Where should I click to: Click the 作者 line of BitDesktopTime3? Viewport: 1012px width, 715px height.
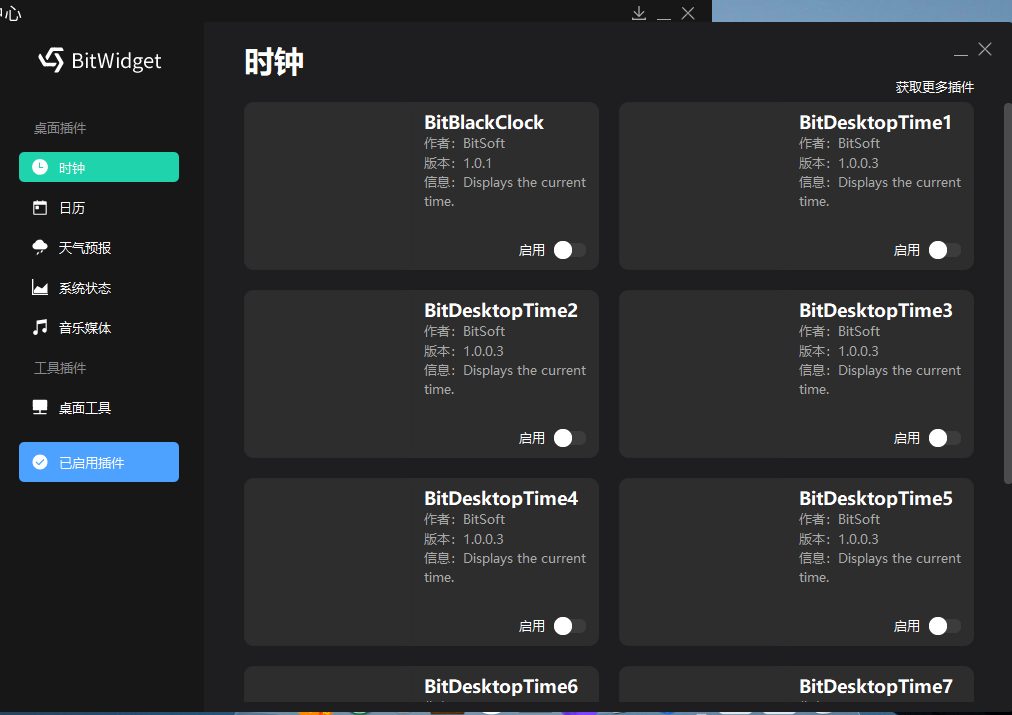tap(839, 331)
